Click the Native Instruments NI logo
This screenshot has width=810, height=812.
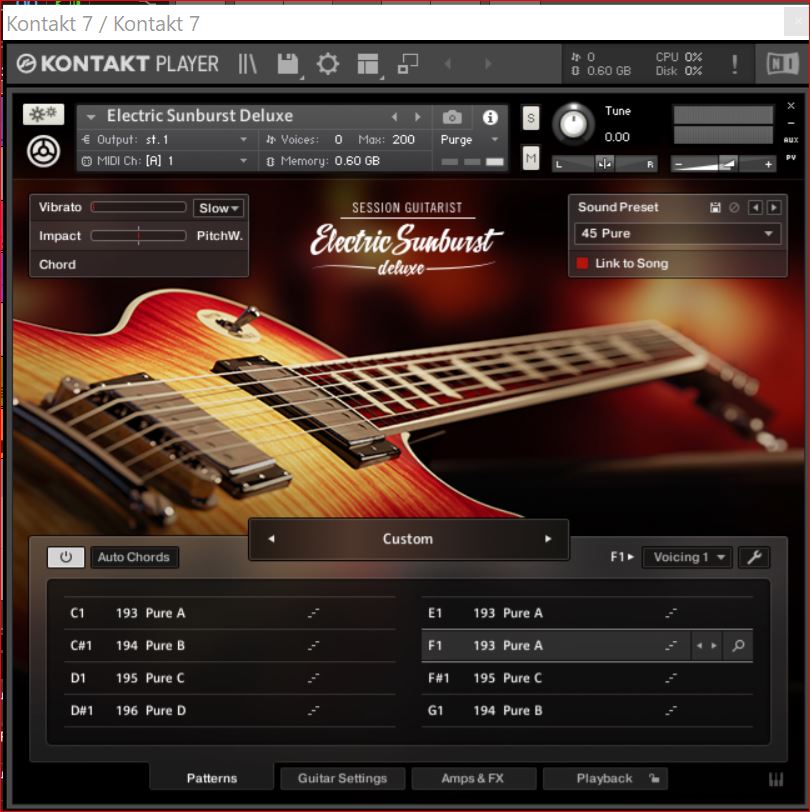(782, 64)
